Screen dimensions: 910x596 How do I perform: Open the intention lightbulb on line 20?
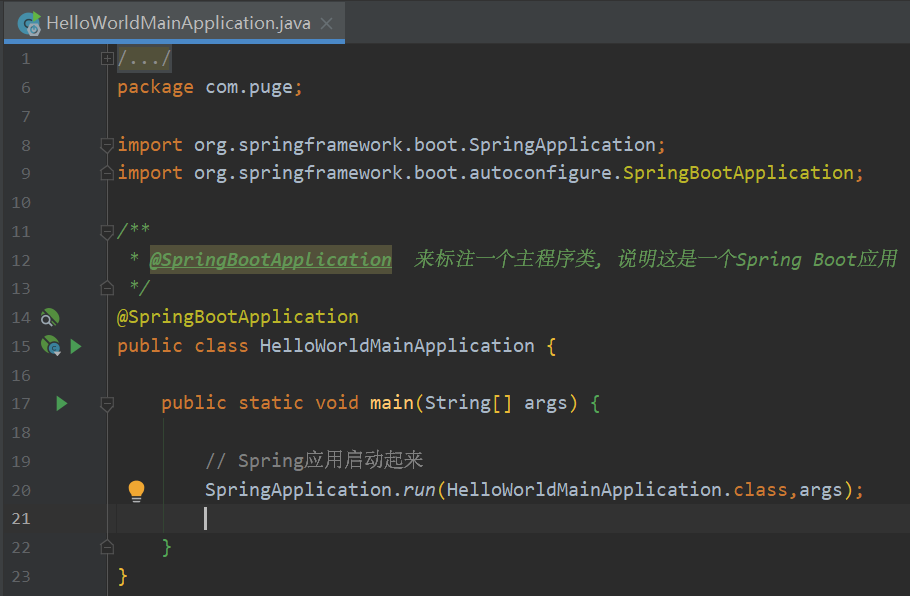pos(136,491)
